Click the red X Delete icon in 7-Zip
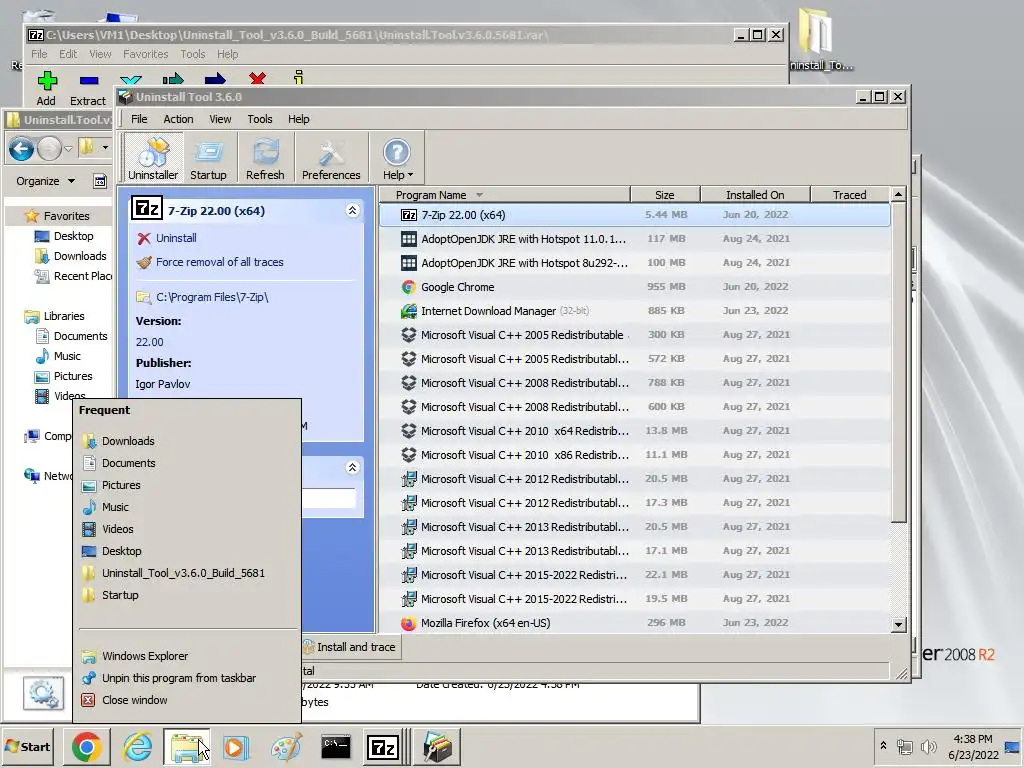Image resolution: width=1024 pixels, height=768 pixels. point(257,79)
